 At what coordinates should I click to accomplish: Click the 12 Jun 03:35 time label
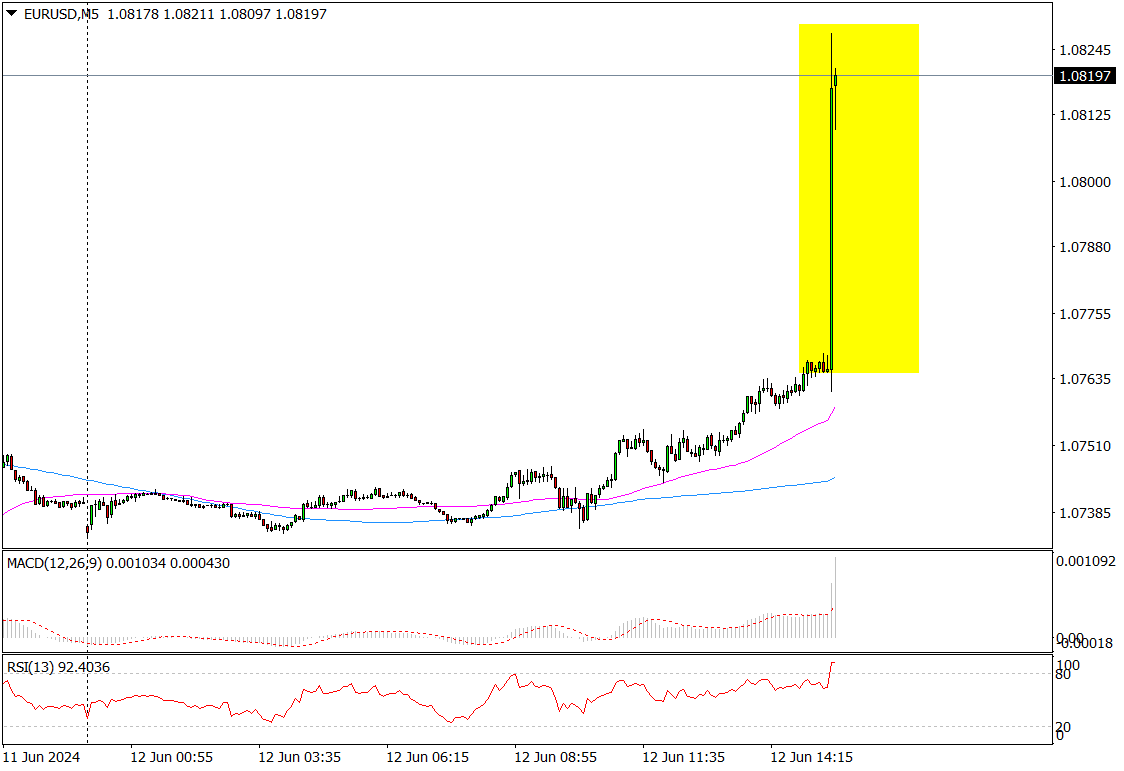[x=300, y=757]
